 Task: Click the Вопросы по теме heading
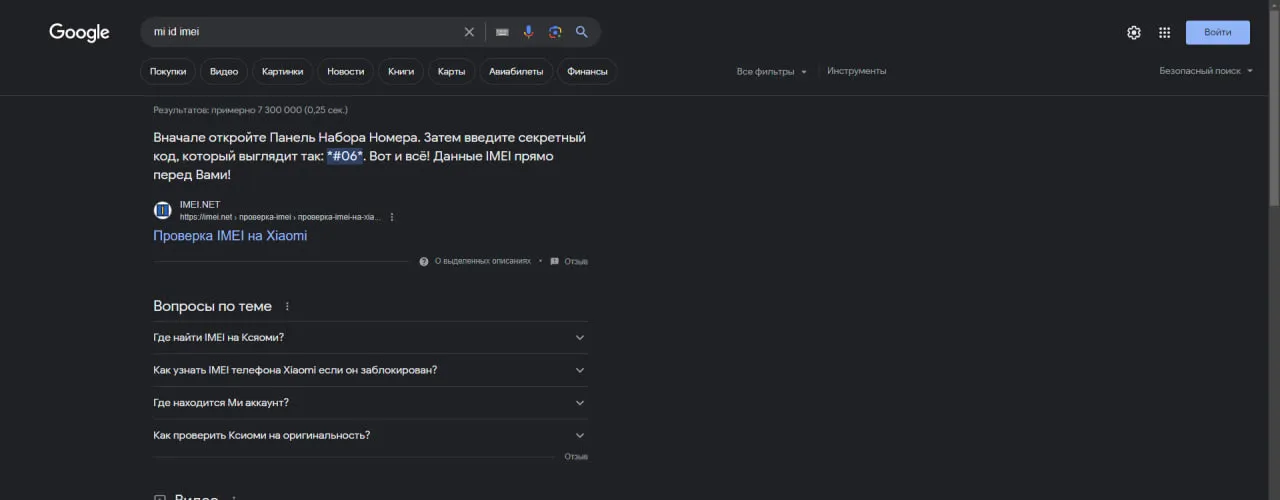(x=212, y=306)
